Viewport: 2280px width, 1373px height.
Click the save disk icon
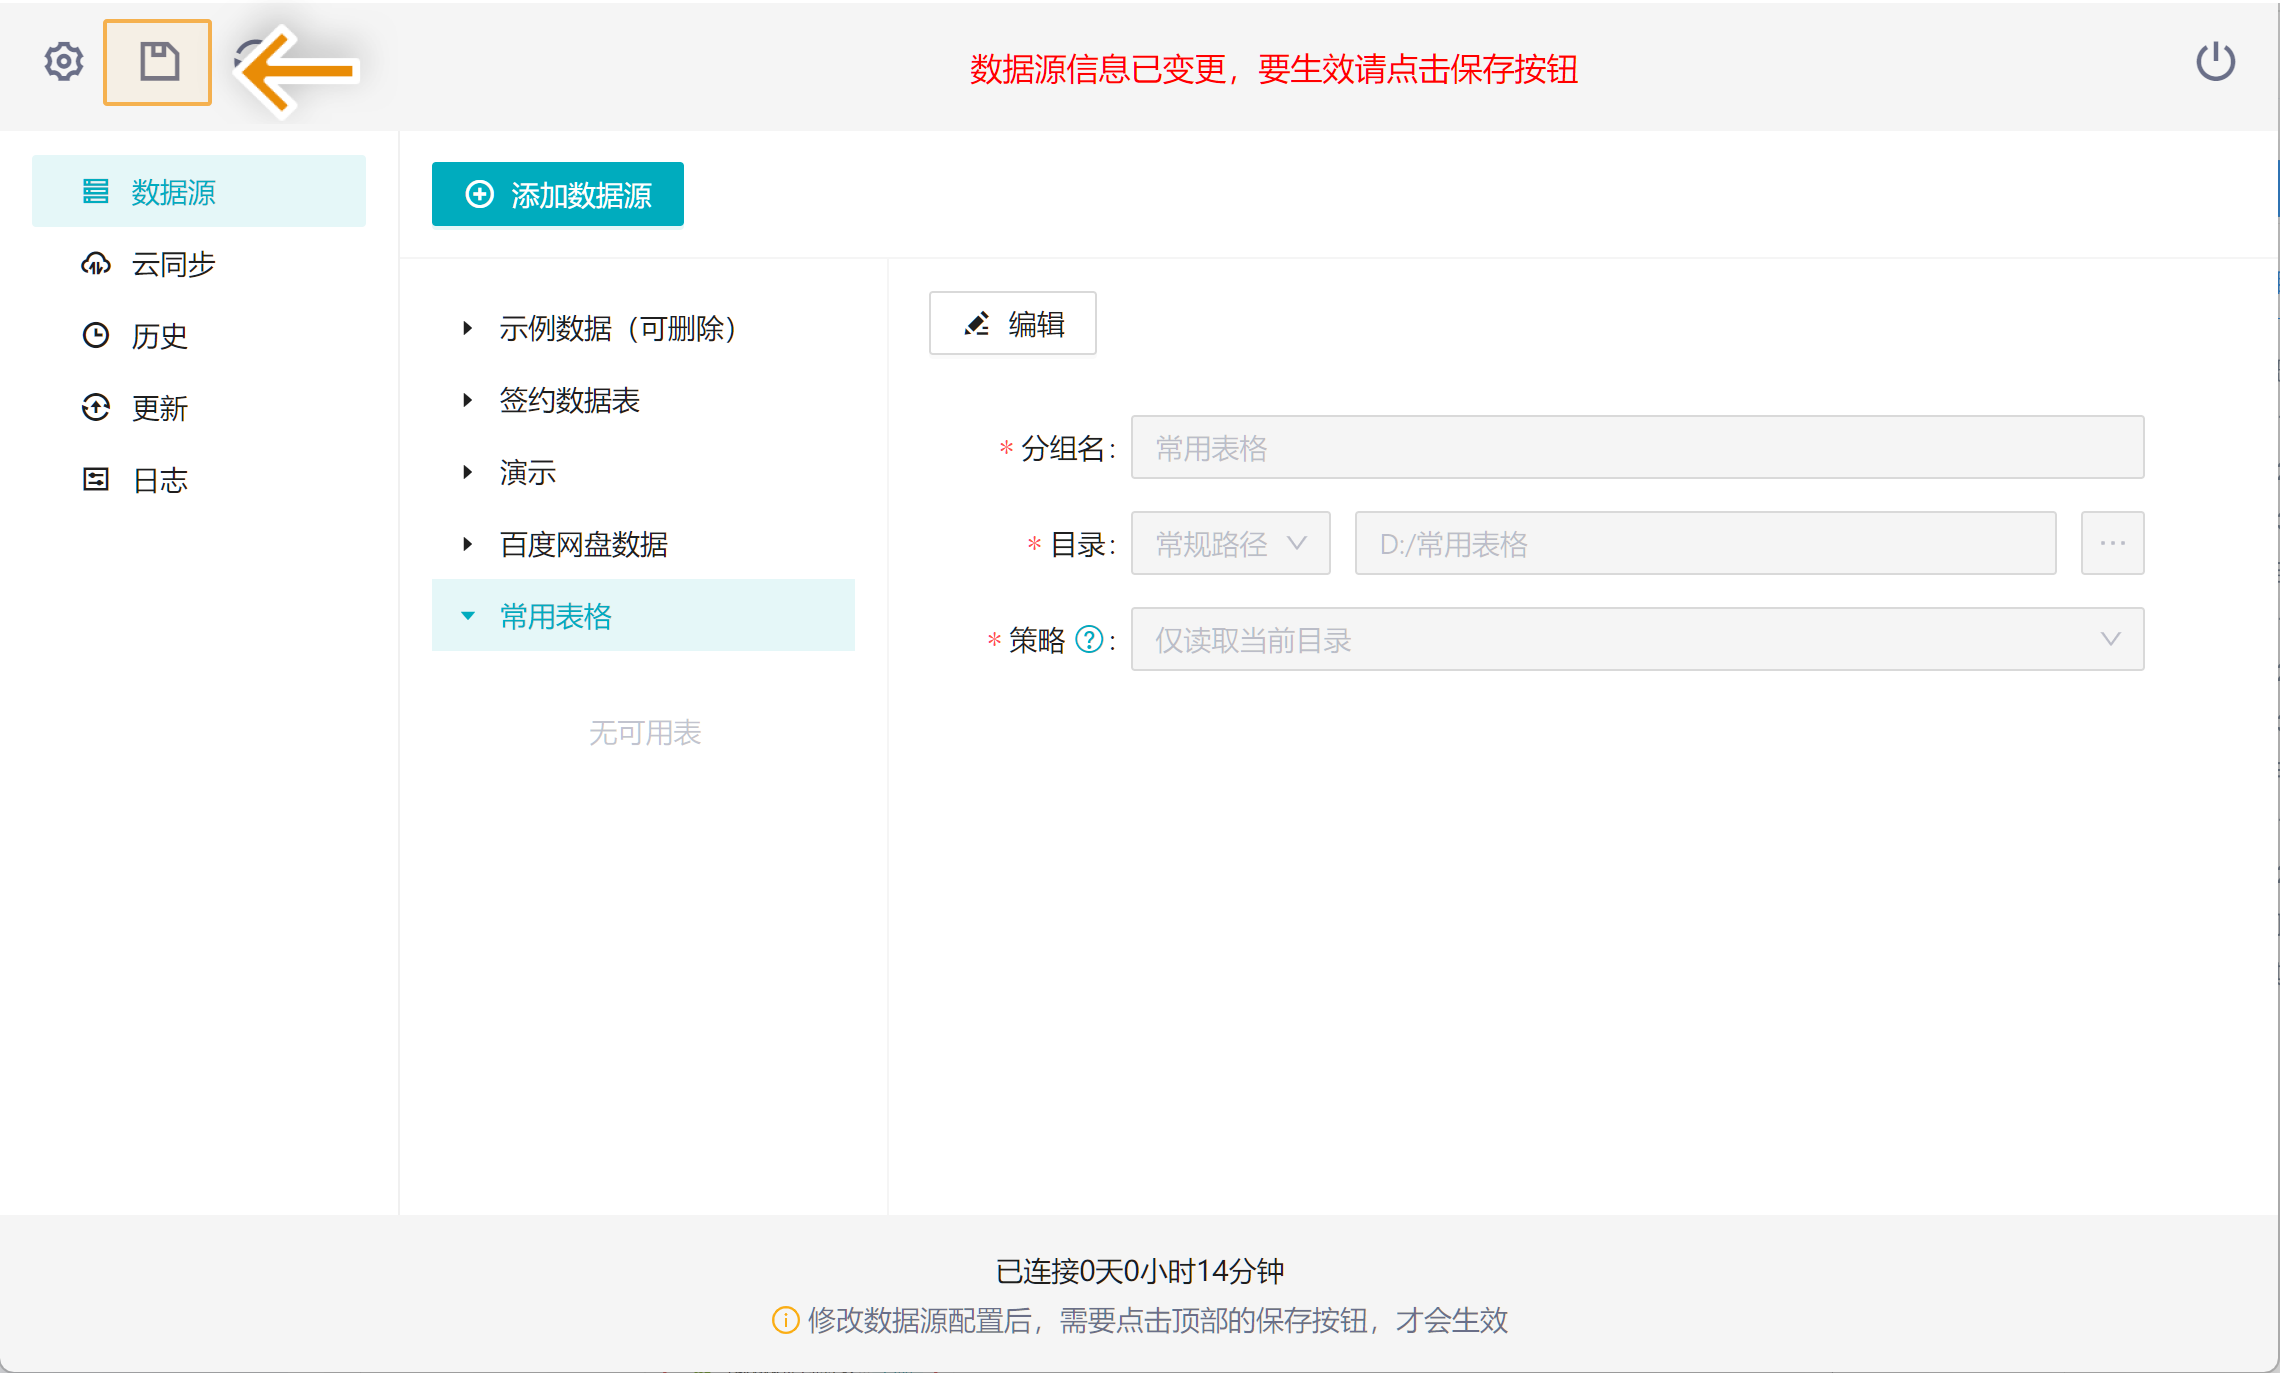point(158,62)
